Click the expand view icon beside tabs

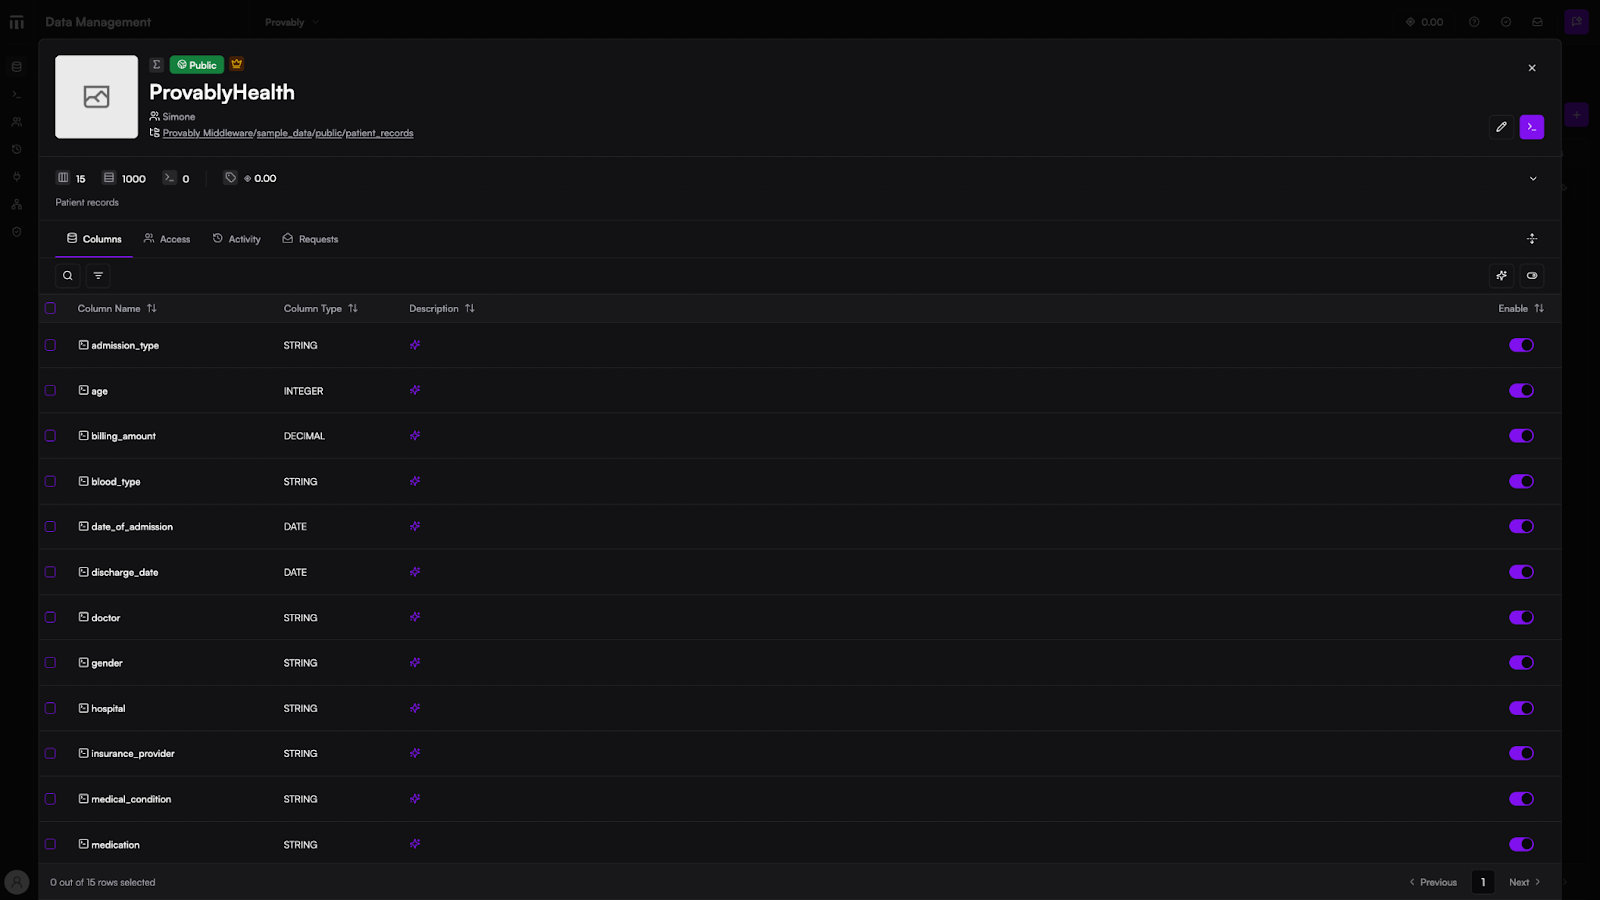click(x=1531, y=239)
